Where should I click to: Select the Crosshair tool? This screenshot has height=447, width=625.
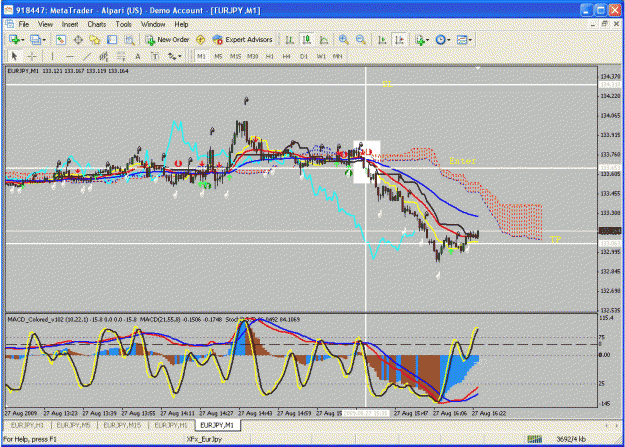click(x=32, y=56)
